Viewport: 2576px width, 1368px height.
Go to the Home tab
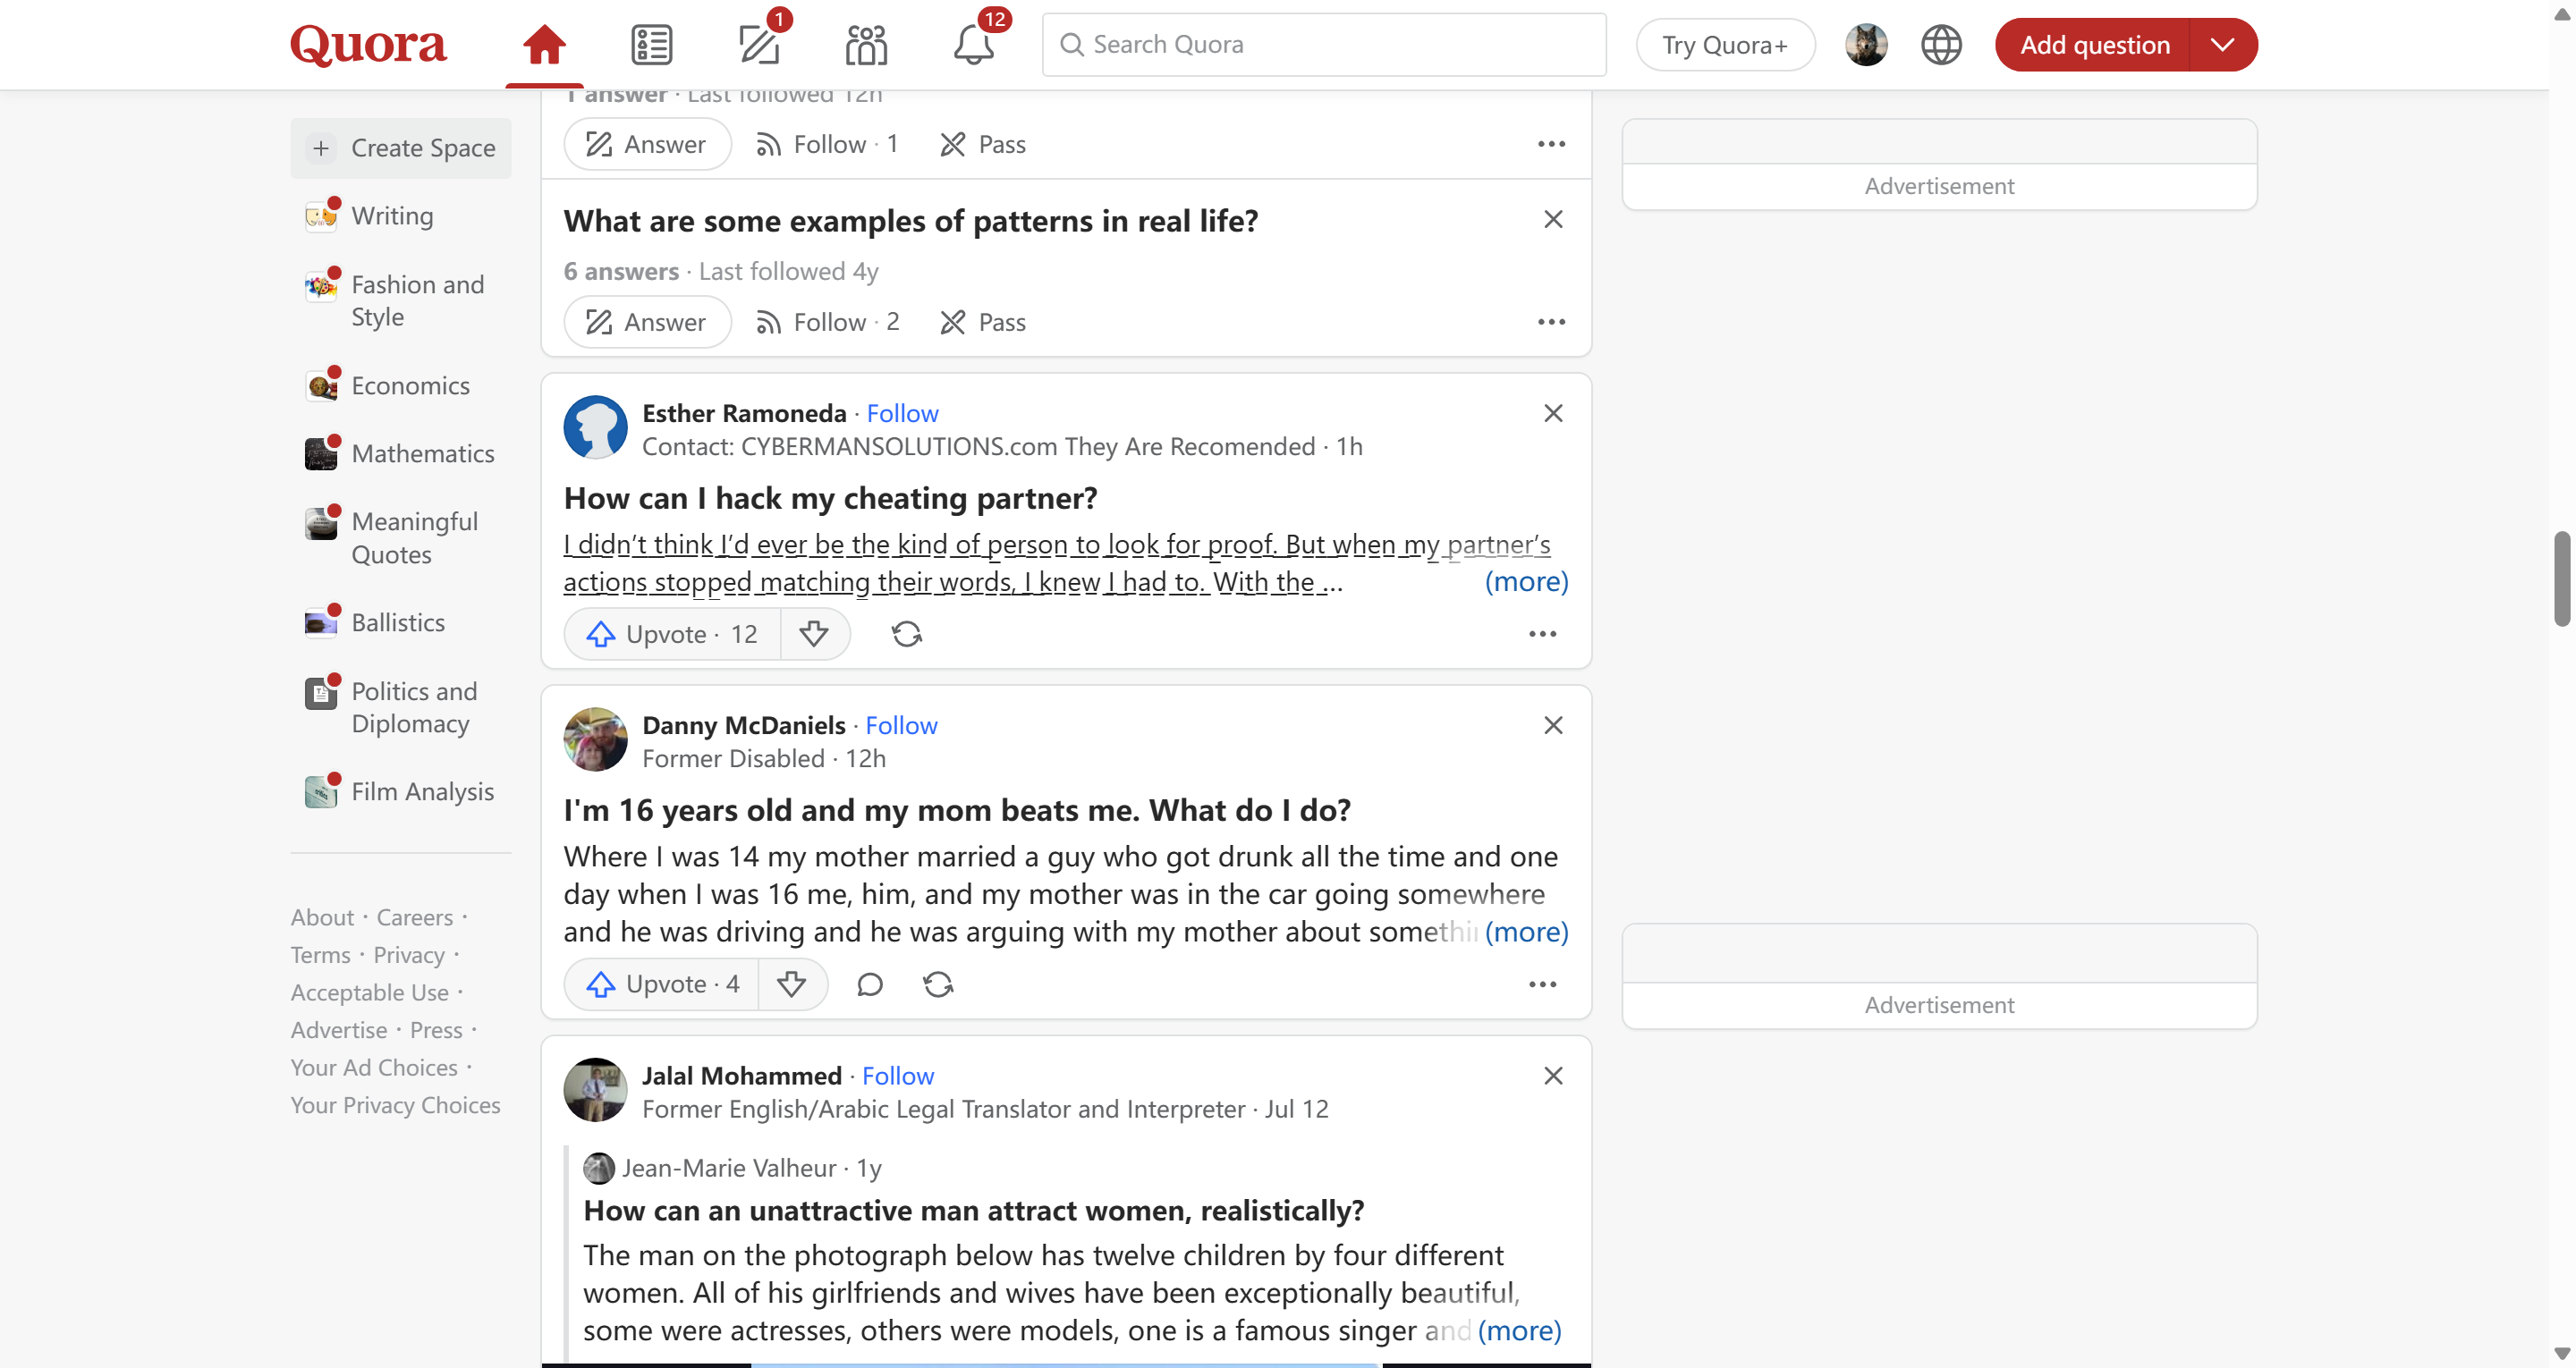pos(544,44)
